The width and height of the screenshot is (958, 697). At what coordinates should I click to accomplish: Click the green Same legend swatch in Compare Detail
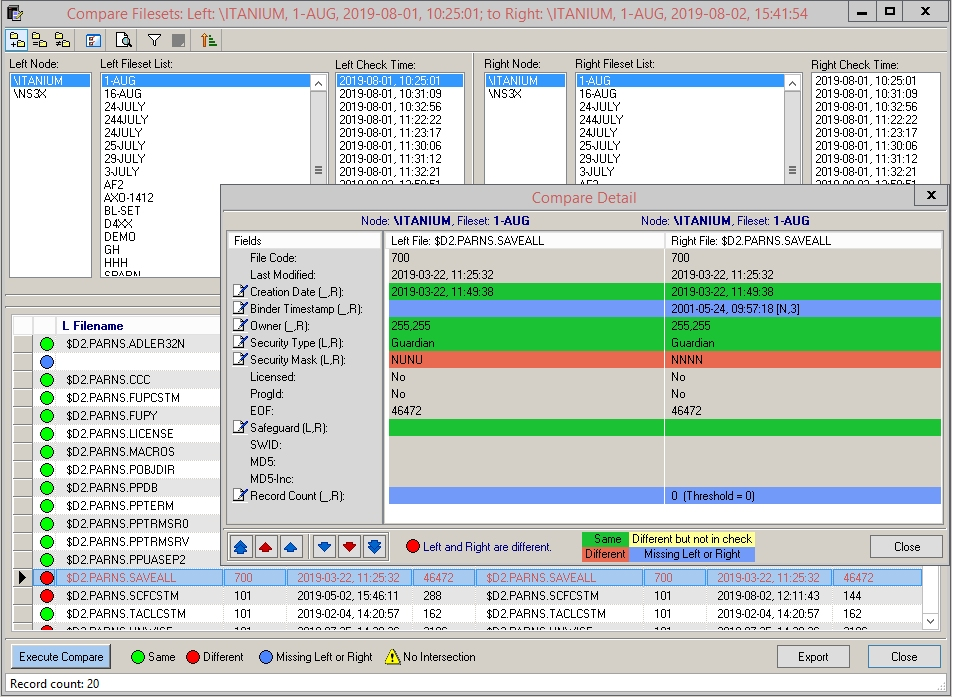(607, 540)
